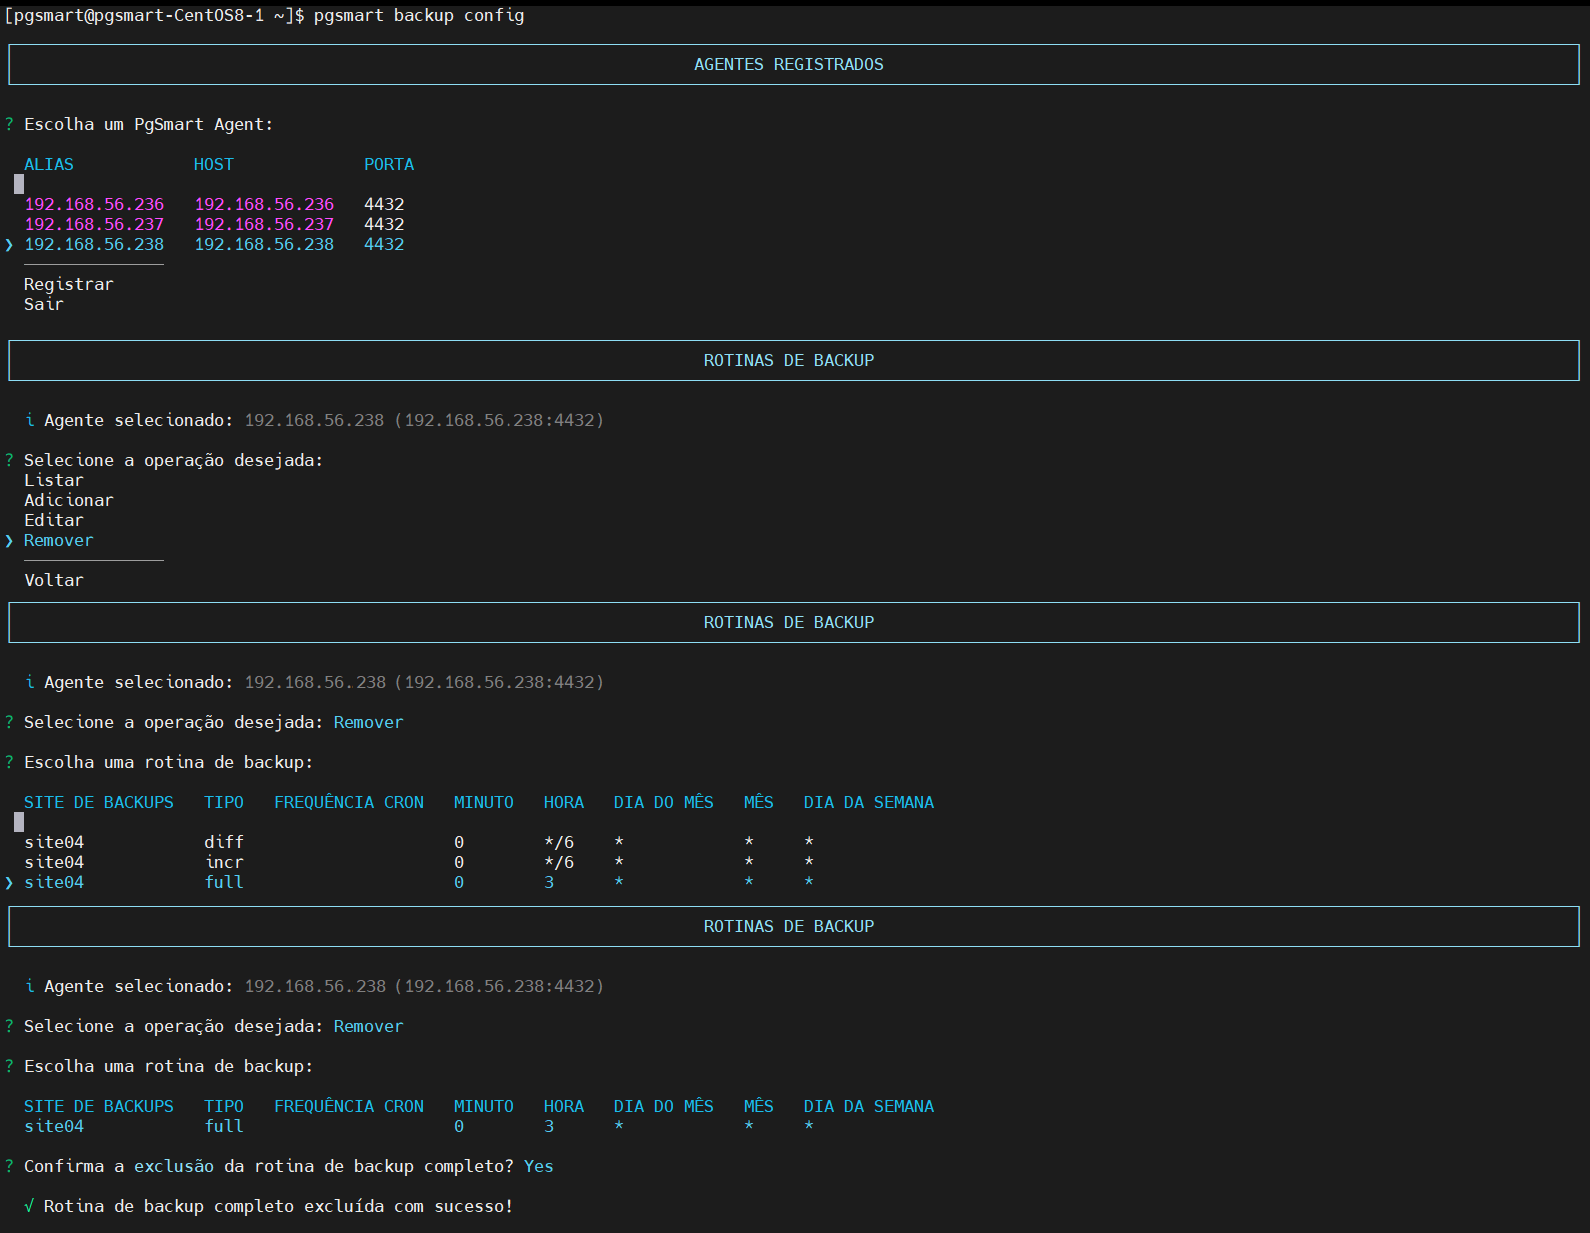Screen dimensions: 1590x1233
Task: Pick the highlighted Remover operation
Action: click(59, 540)
